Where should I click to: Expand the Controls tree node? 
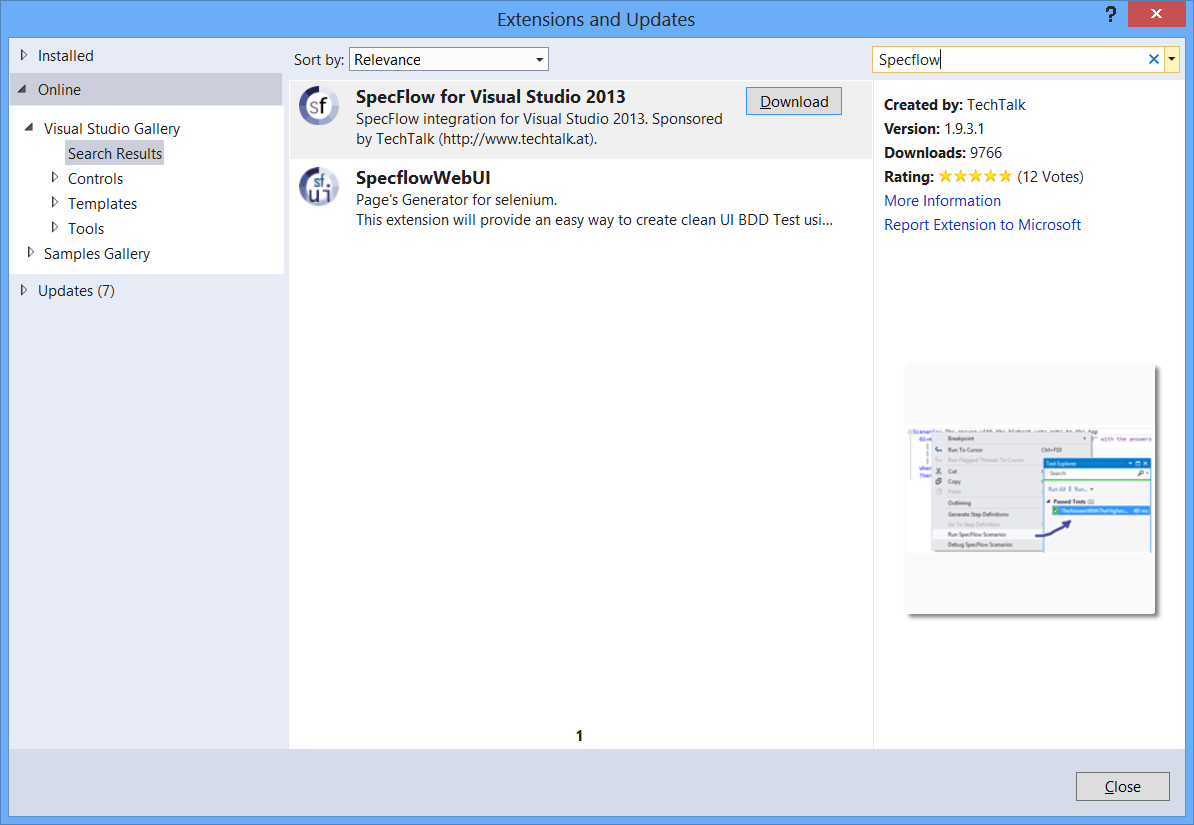coord(55,178)
